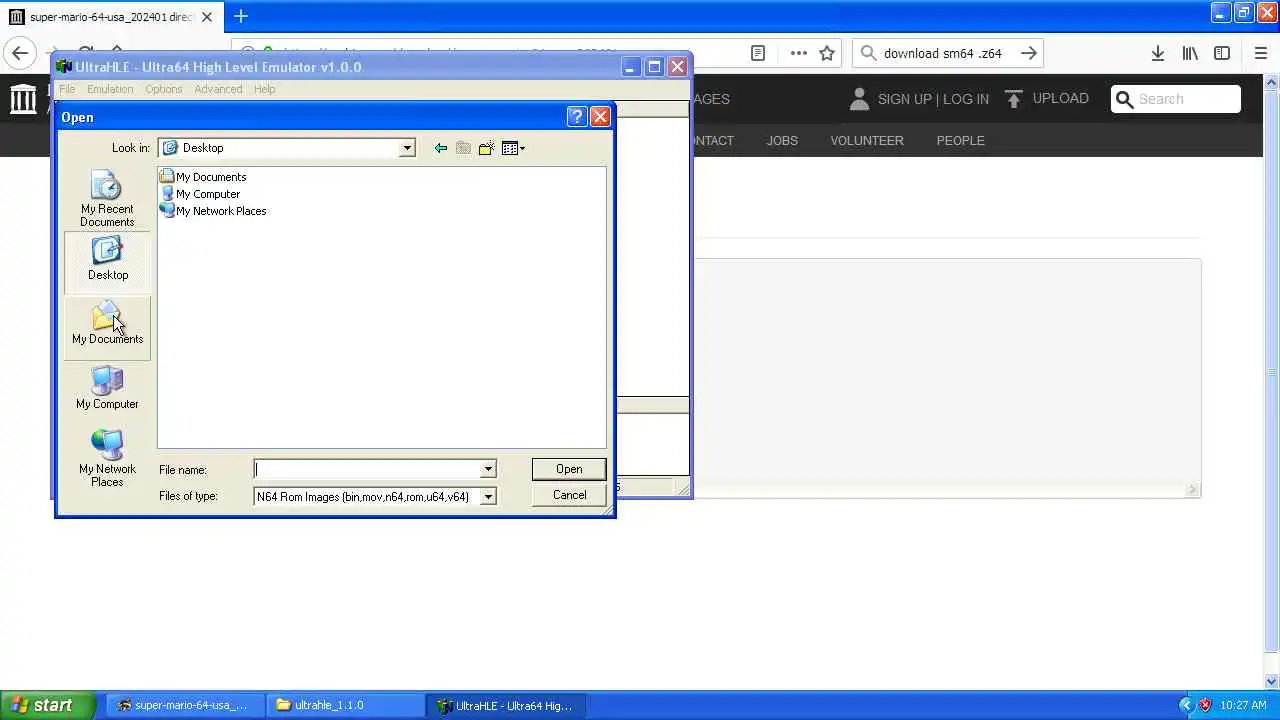Screen dimensions: 1280x720
Task: Close the Open dialog
Action: coord(600,117)
